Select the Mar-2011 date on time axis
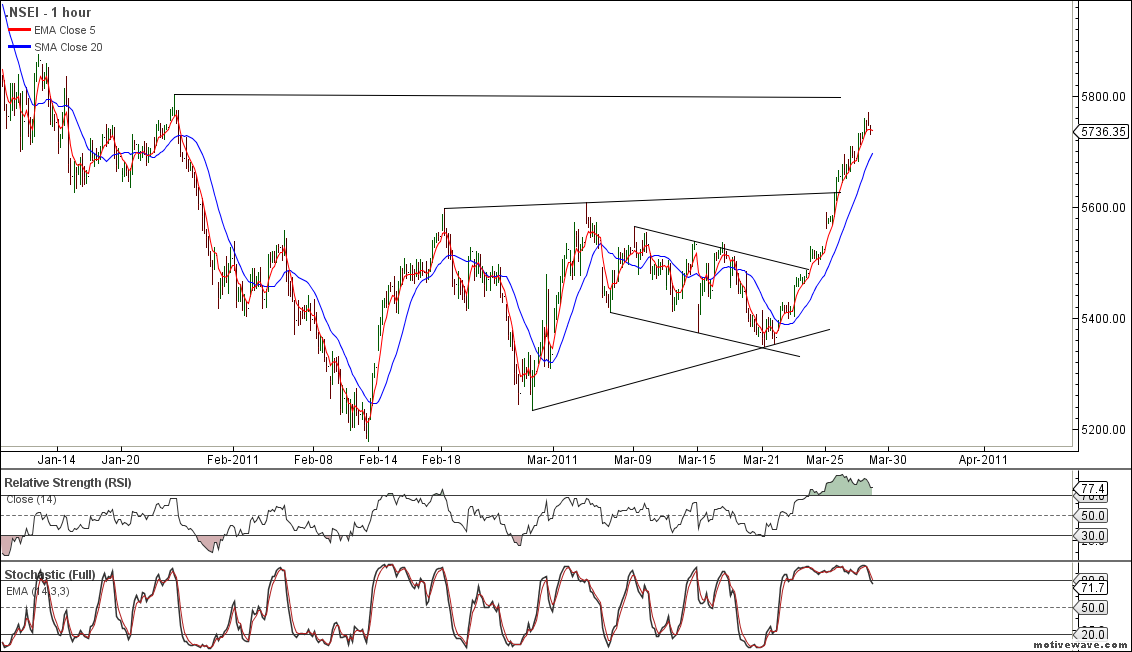Viewport: 1132px width, 652px height. [552, 459]
